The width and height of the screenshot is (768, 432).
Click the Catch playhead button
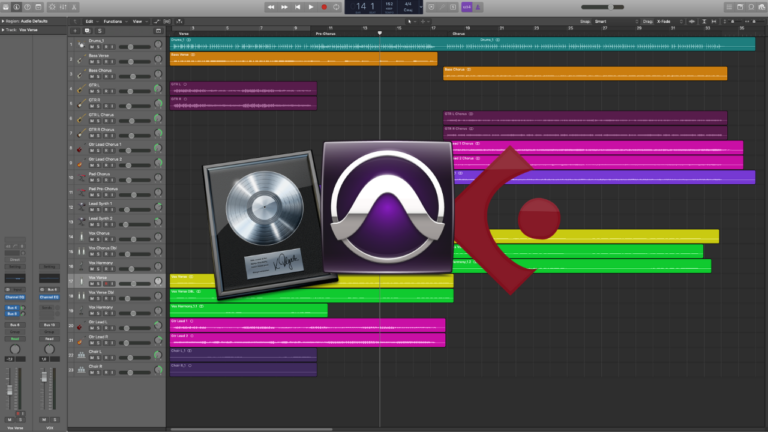(179, 22)
